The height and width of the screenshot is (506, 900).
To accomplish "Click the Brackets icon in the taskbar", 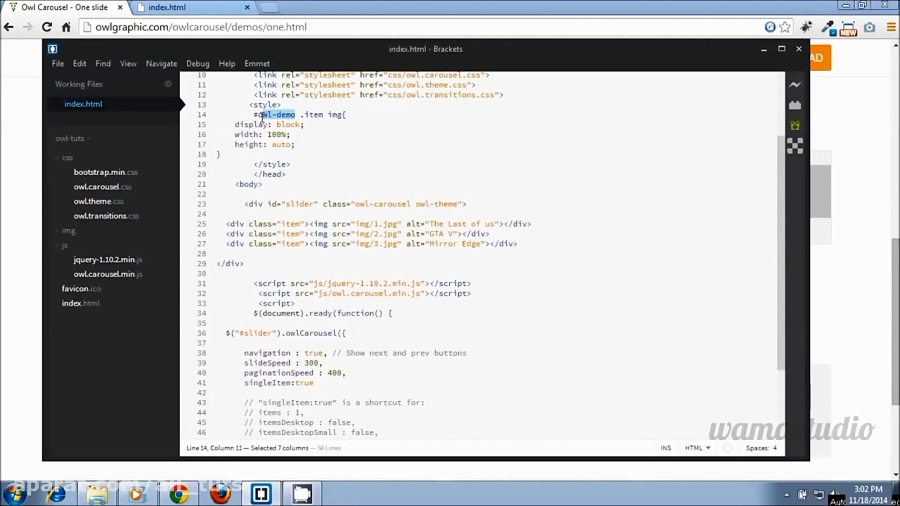I will tap(261, 494).
